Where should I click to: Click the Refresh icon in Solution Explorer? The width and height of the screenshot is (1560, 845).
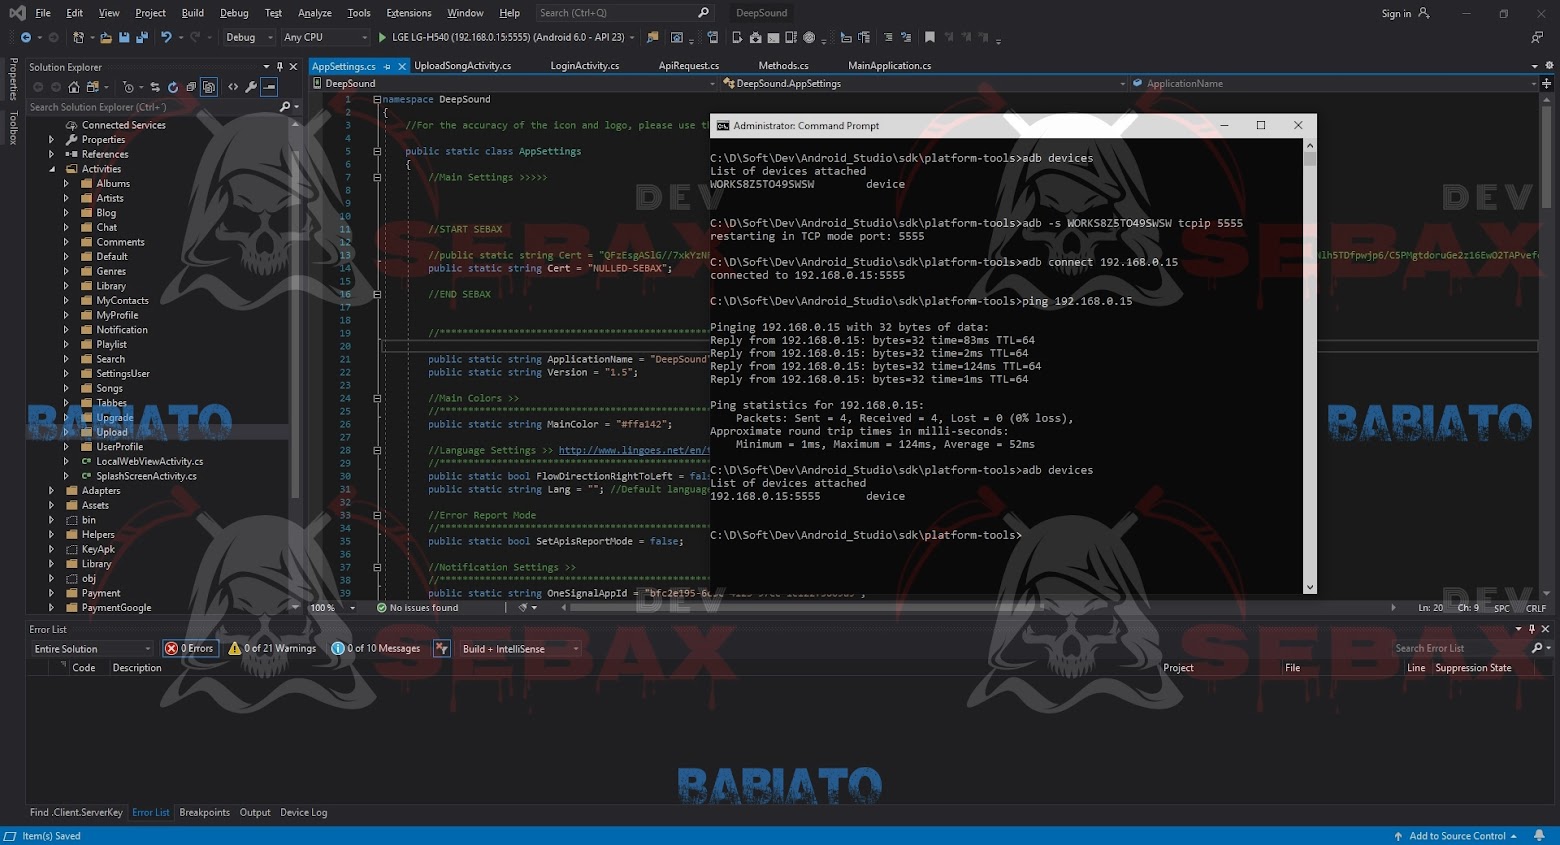(x=173, y=87)
